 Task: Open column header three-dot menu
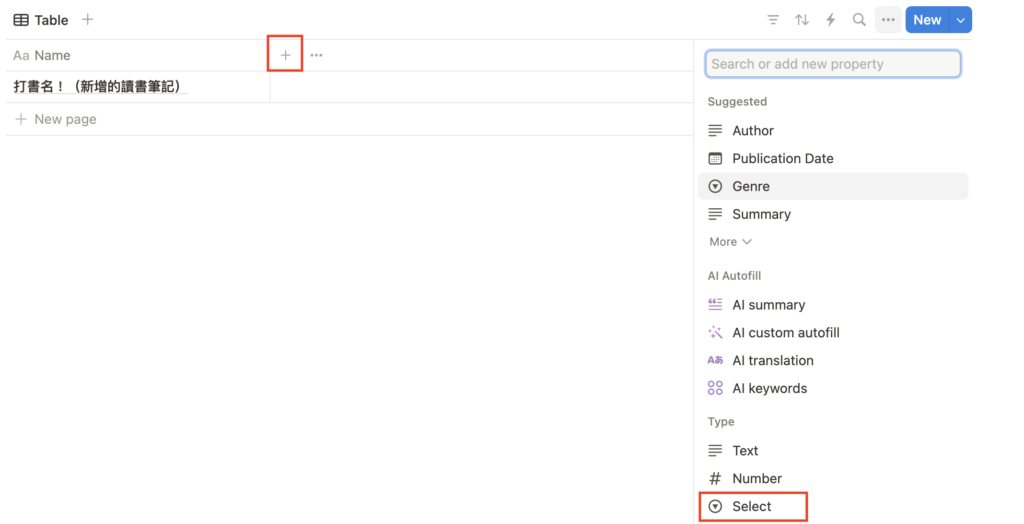(x=316, y=55)
